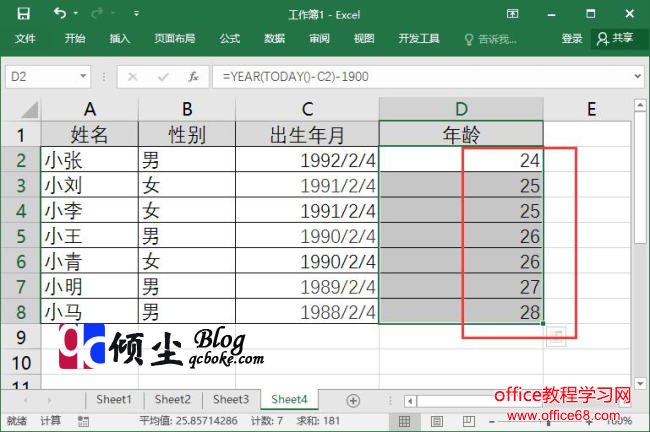This screenshot has width=650, height=432.
Task: Switch to the Sheet1 tab
Action: 114,400
